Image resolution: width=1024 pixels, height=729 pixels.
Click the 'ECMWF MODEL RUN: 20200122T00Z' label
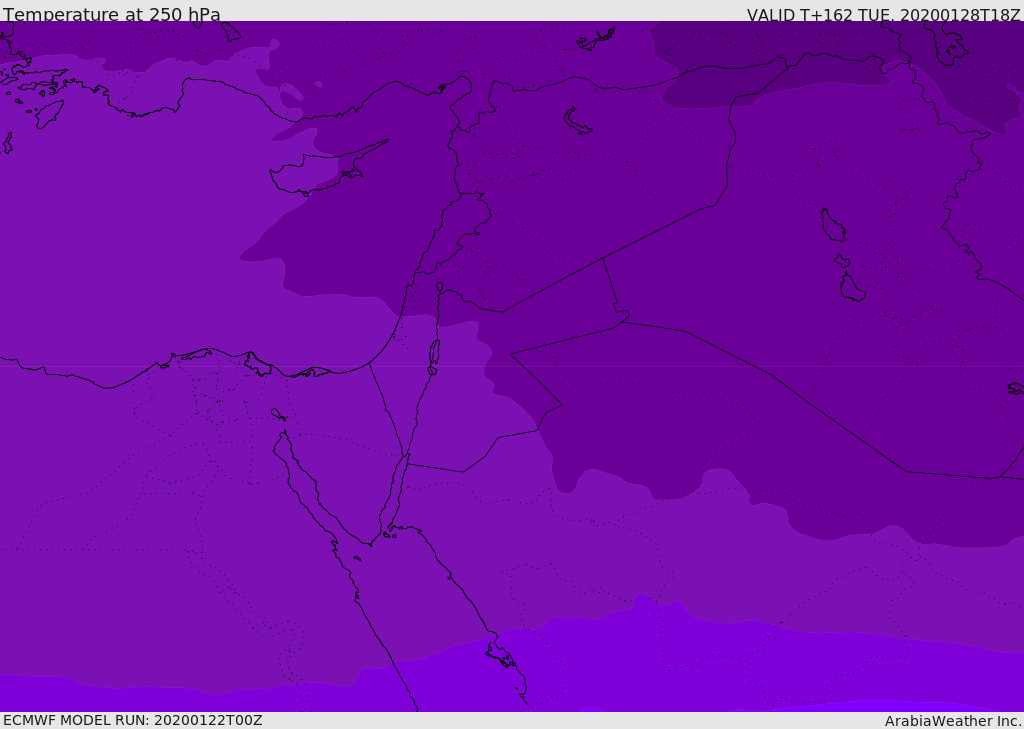(x=133, y=720)
